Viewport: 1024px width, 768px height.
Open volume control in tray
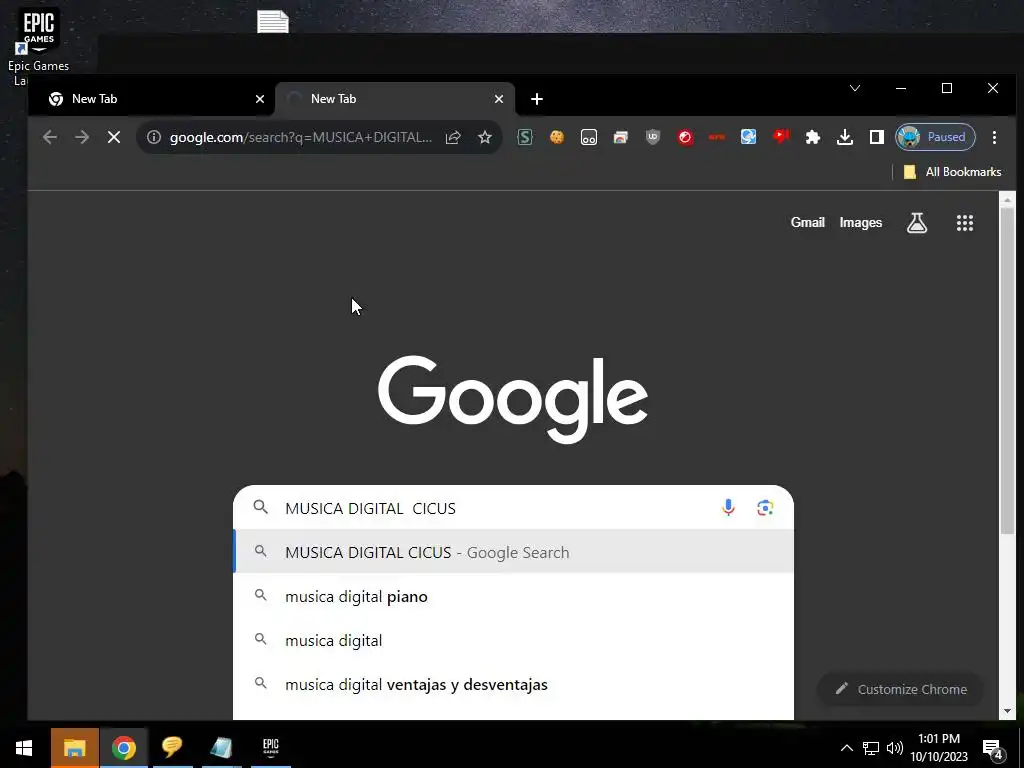[x=895, y=748]
